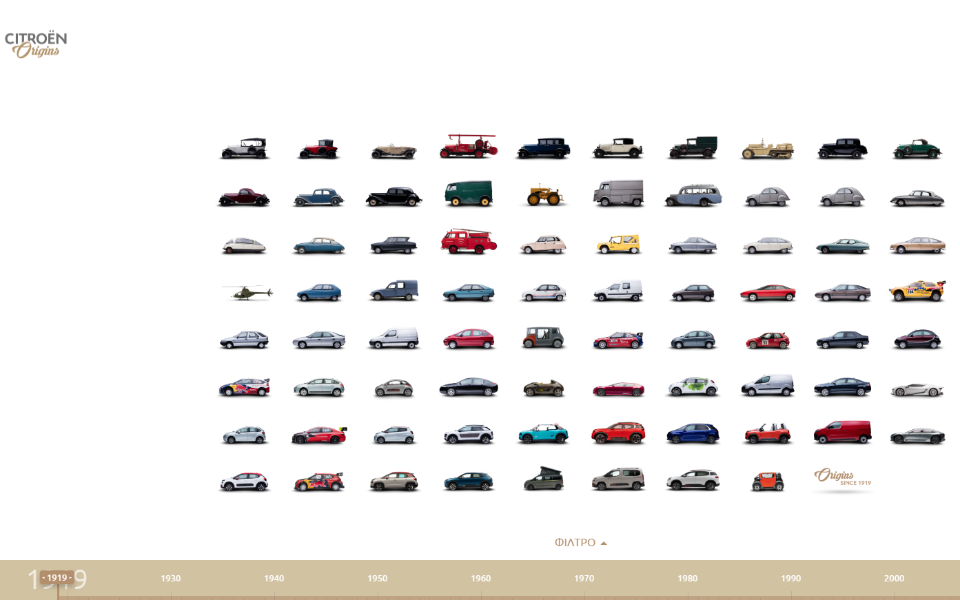This screenshot has height=600, width=960.
Task: Select the camper van with pop-up roof
Action: [543, 479]
